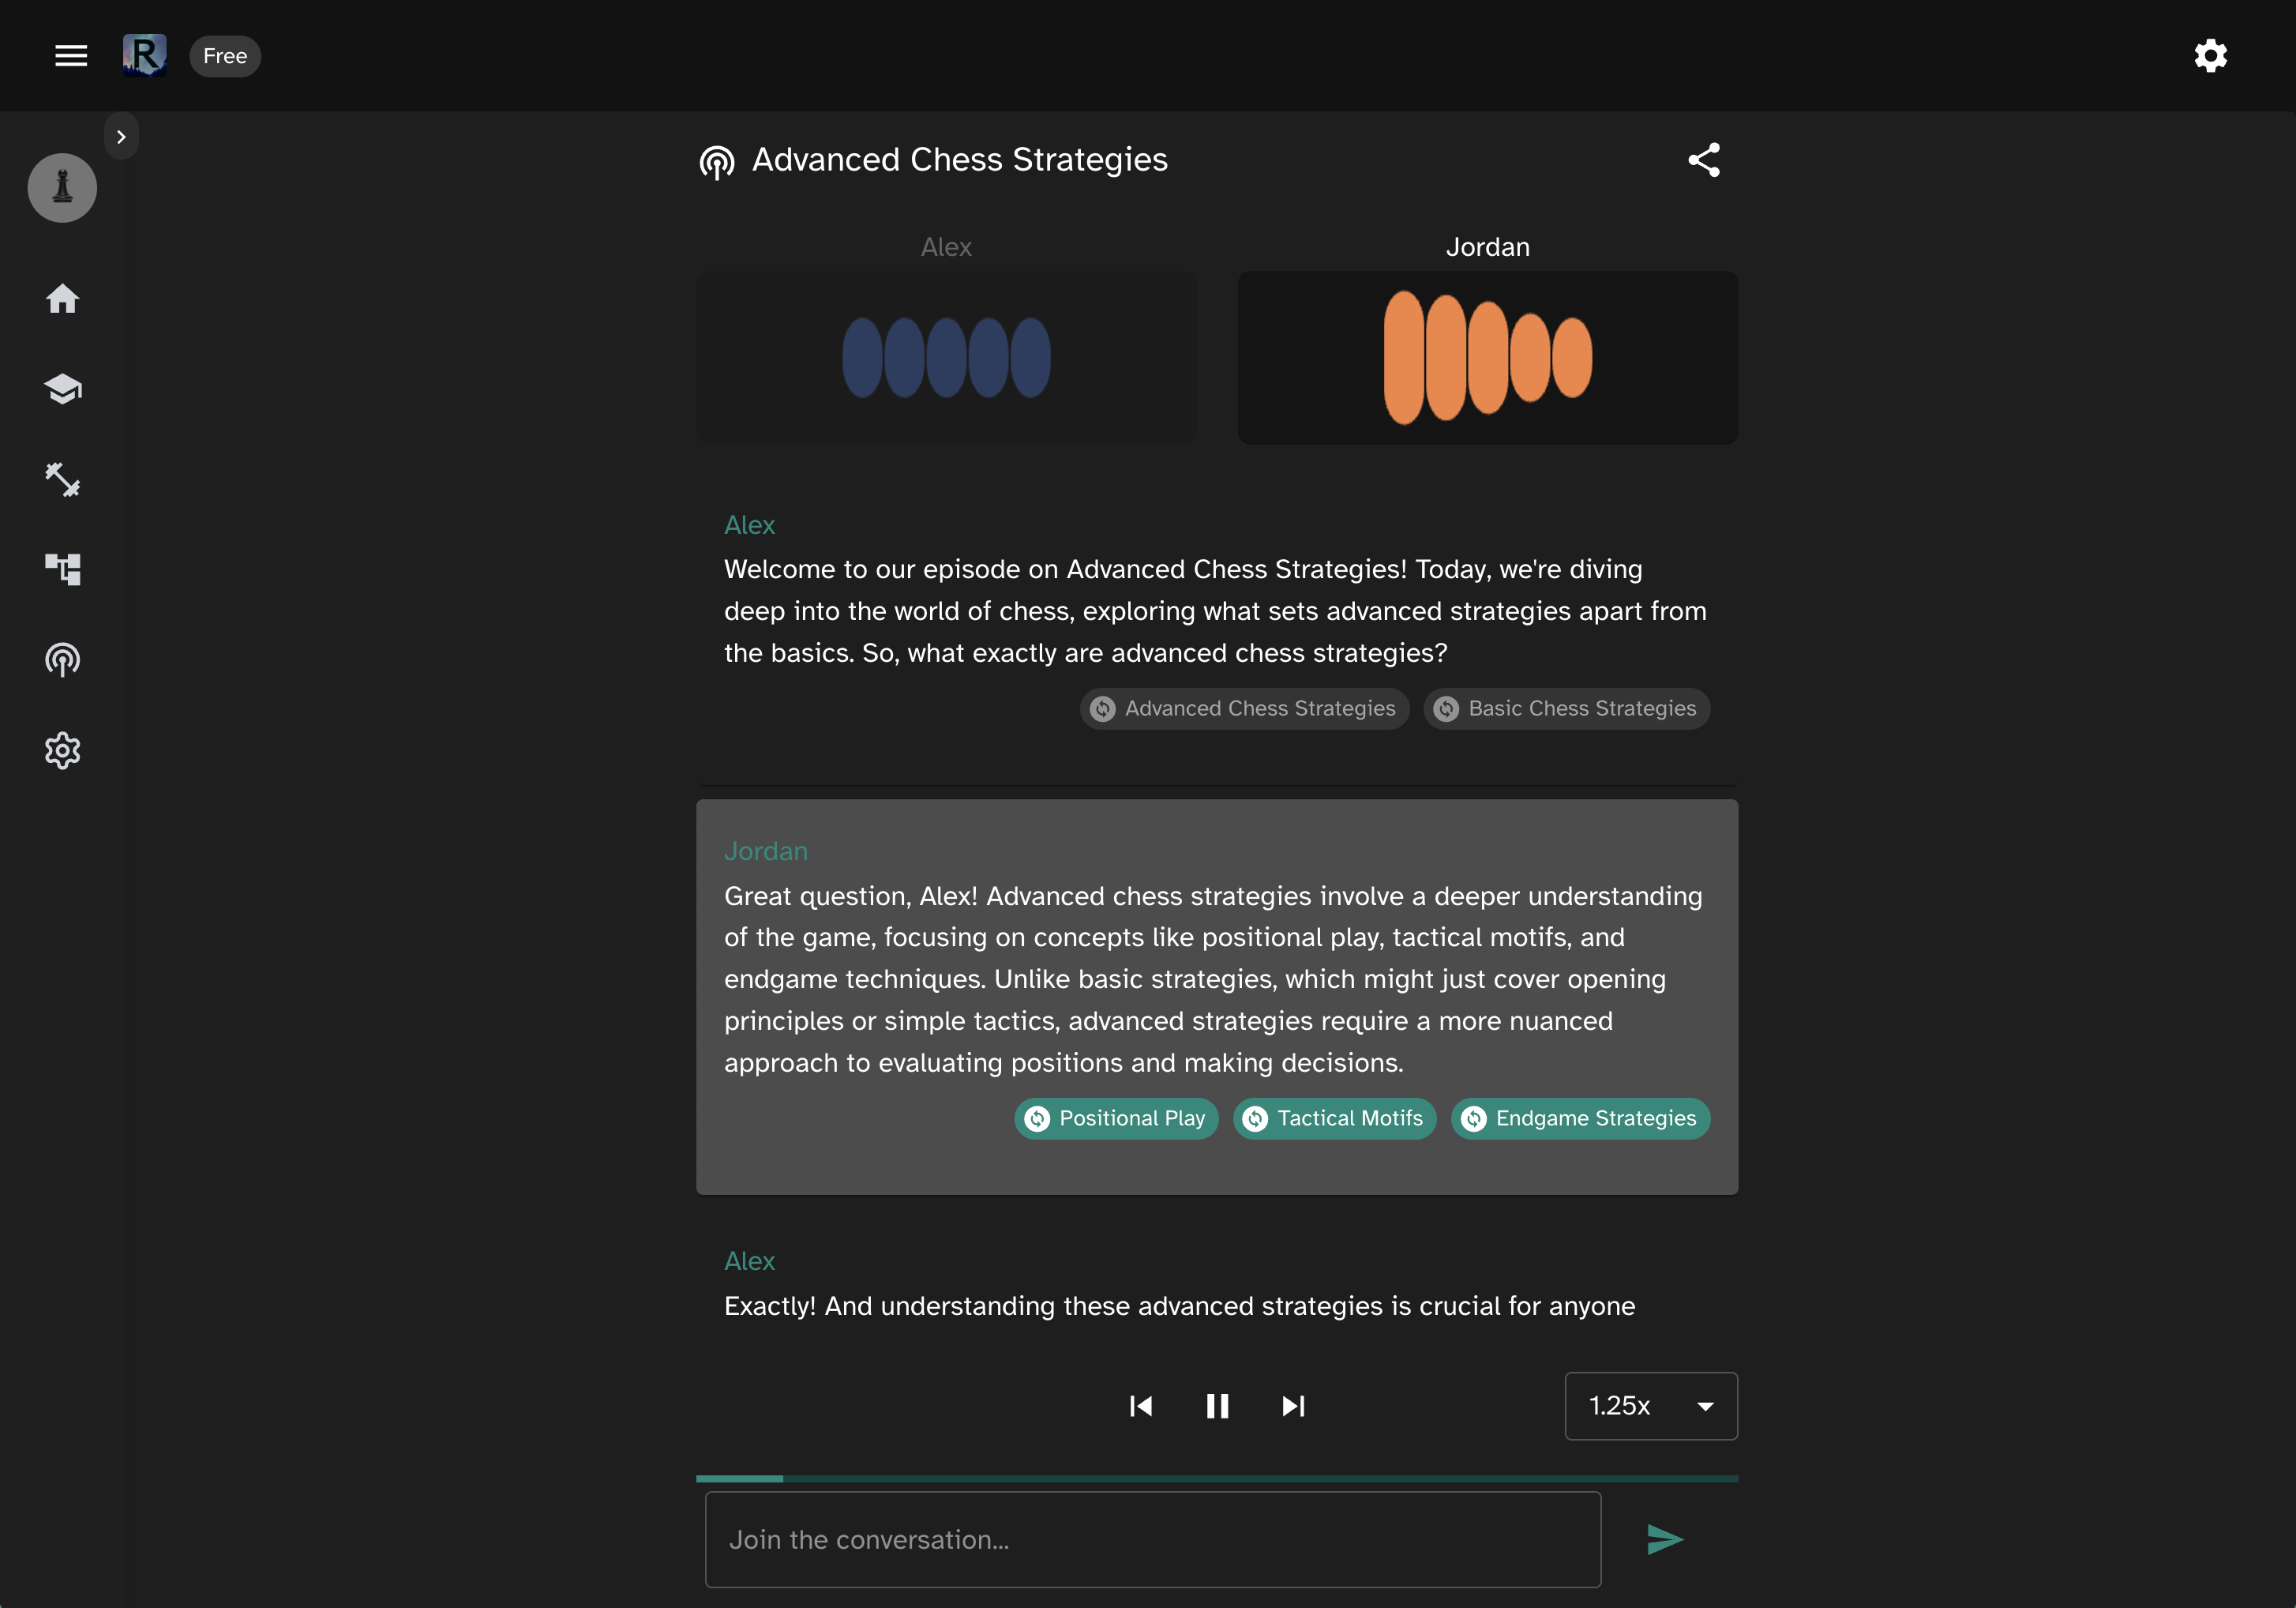The height and width of the screenshot is (1608, 2296).
Task: Open the tree diagram sidebar icon
Action: coord(62,569)
